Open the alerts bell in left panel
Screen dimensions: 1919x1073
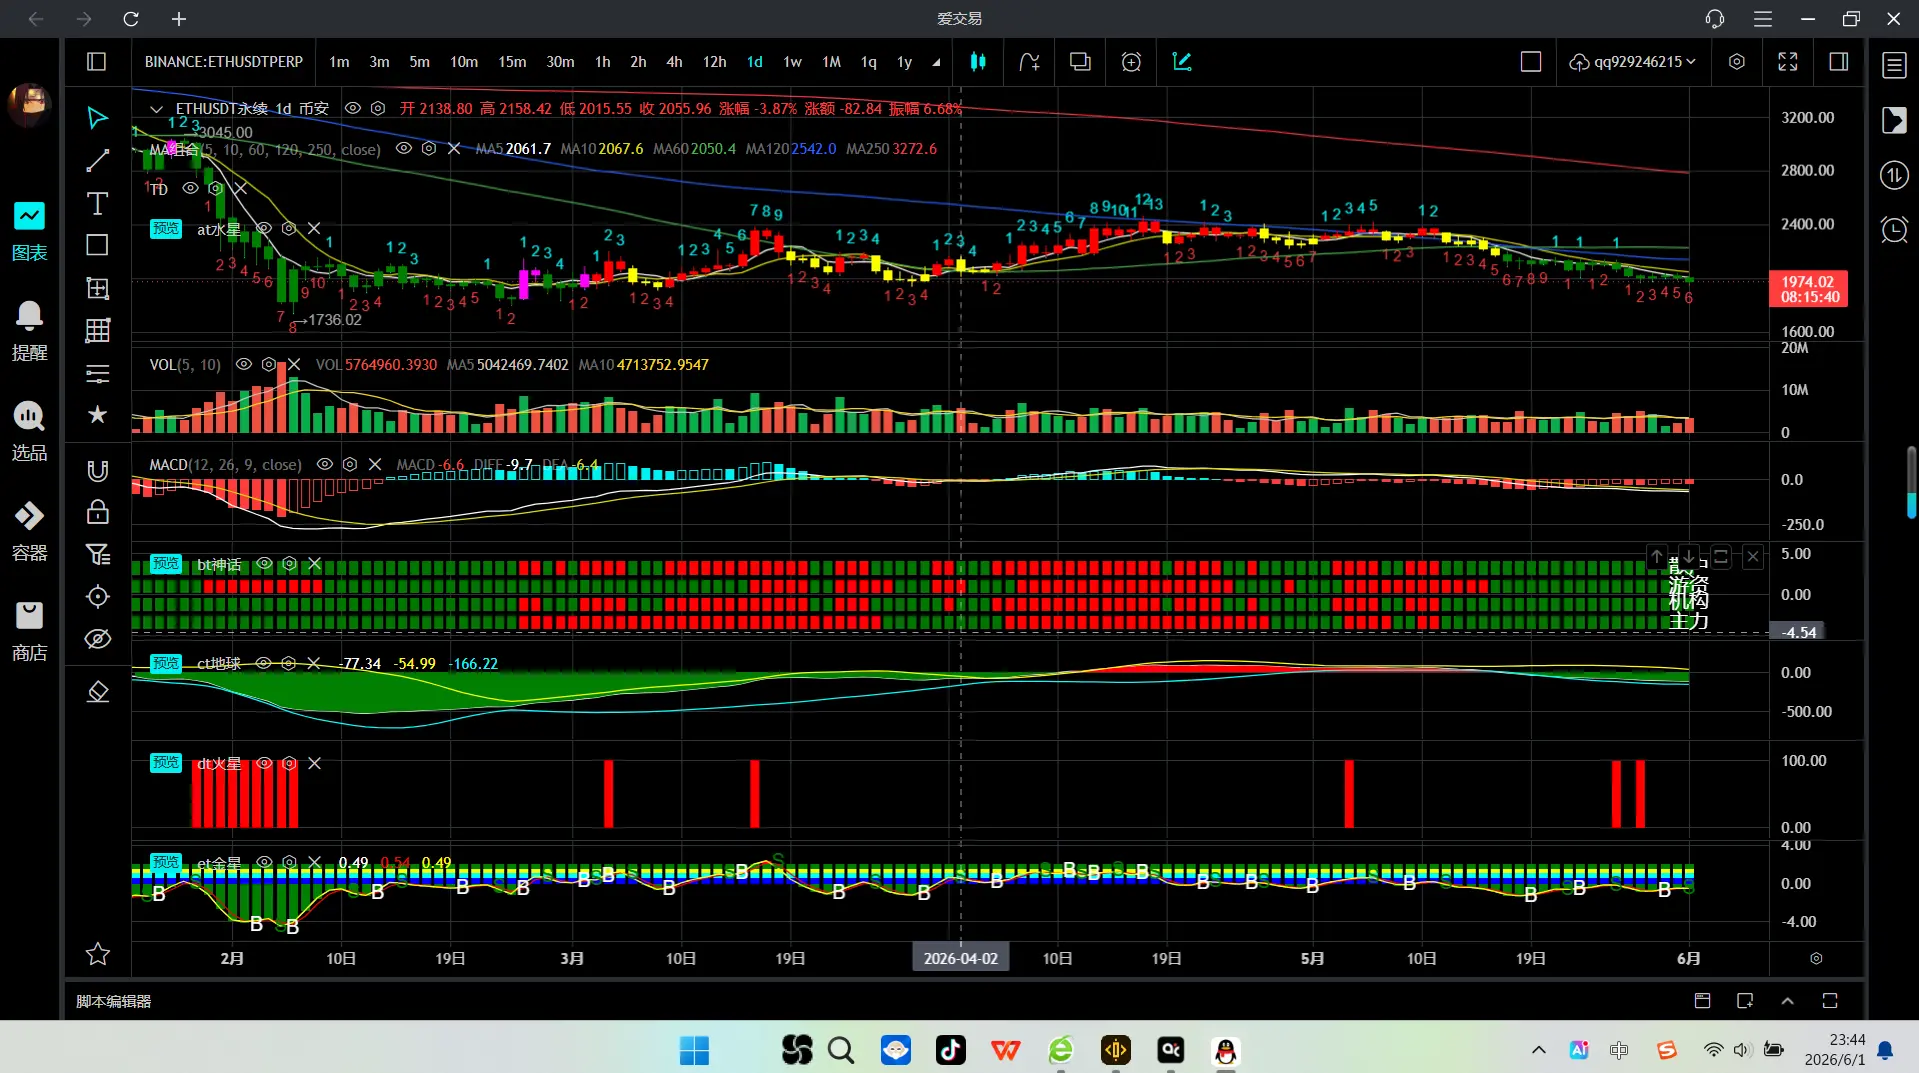click(x=29, y=330)
